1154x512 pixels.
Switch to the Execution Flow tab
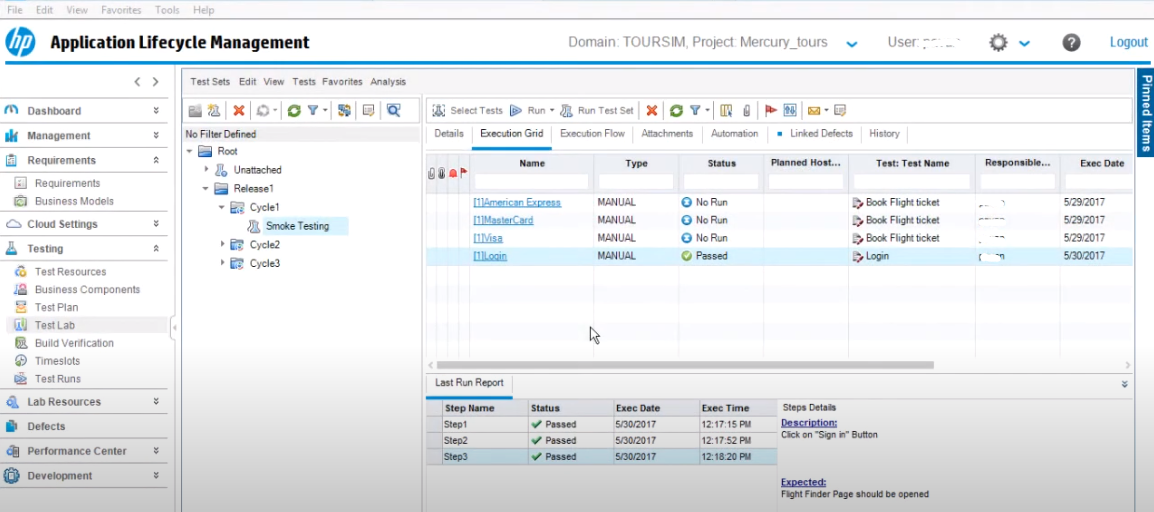point(592,134)
